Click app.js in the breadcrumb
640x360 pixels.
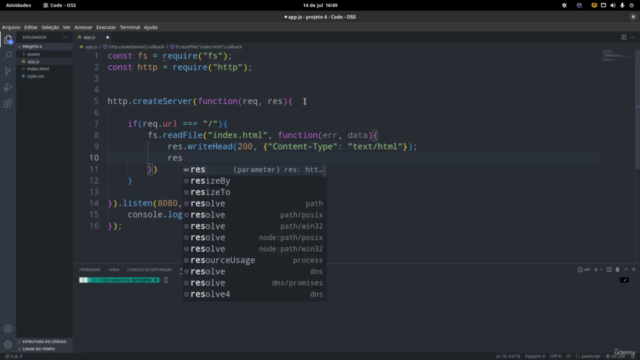point(91,47)
